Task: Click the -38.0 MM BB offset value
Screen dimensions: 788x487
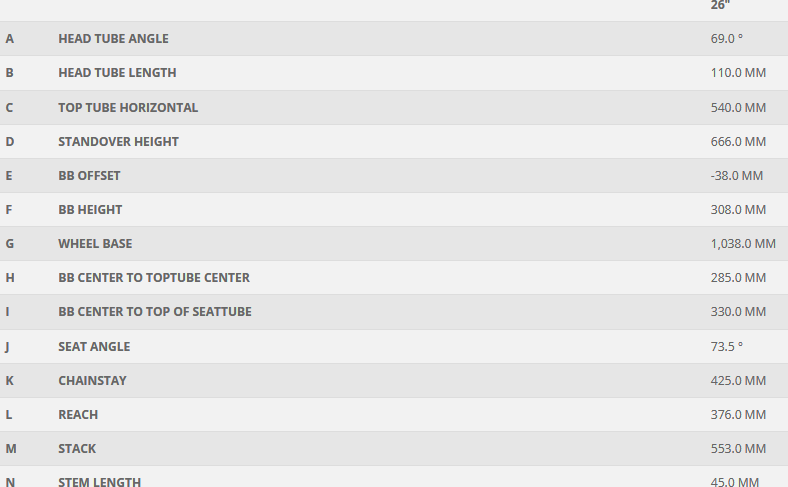Action: [737, 176]
